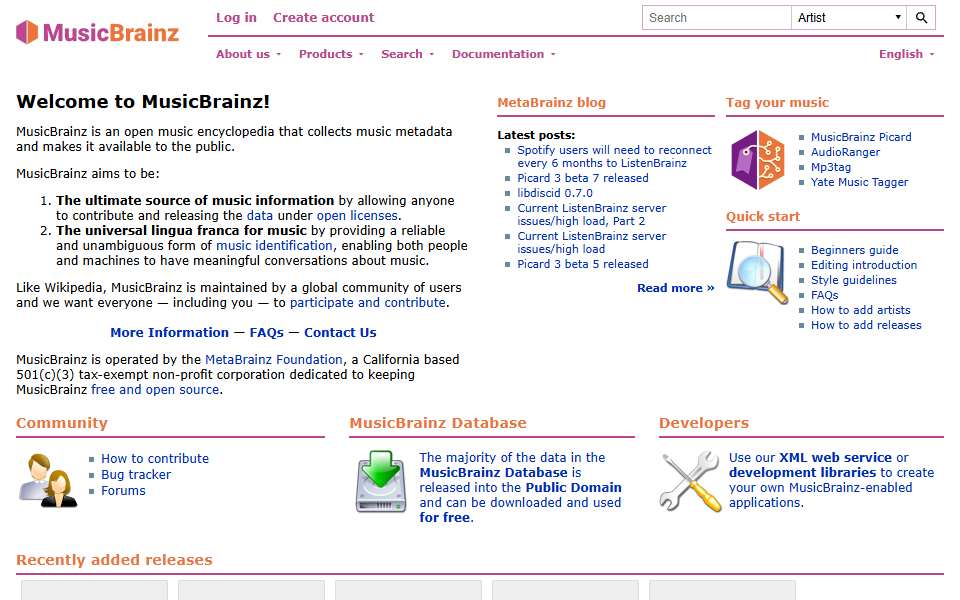Open the MusicBrainz Database bold link

(x=493, y=473)
